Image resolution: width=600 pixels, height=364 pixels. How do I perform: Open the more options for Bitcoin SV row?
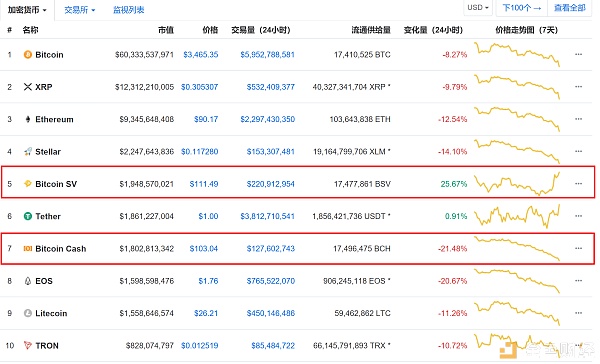[x=578, y=184]
